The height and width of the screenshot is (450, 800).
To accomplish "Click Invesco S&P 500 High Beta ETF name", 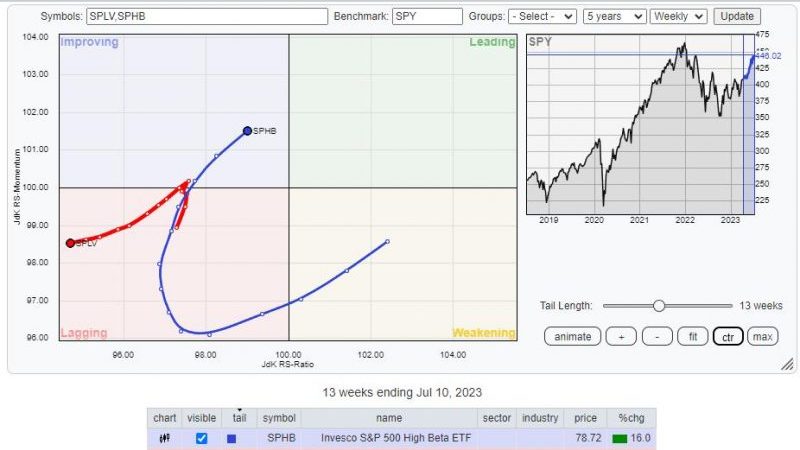I will coord(396,438).
